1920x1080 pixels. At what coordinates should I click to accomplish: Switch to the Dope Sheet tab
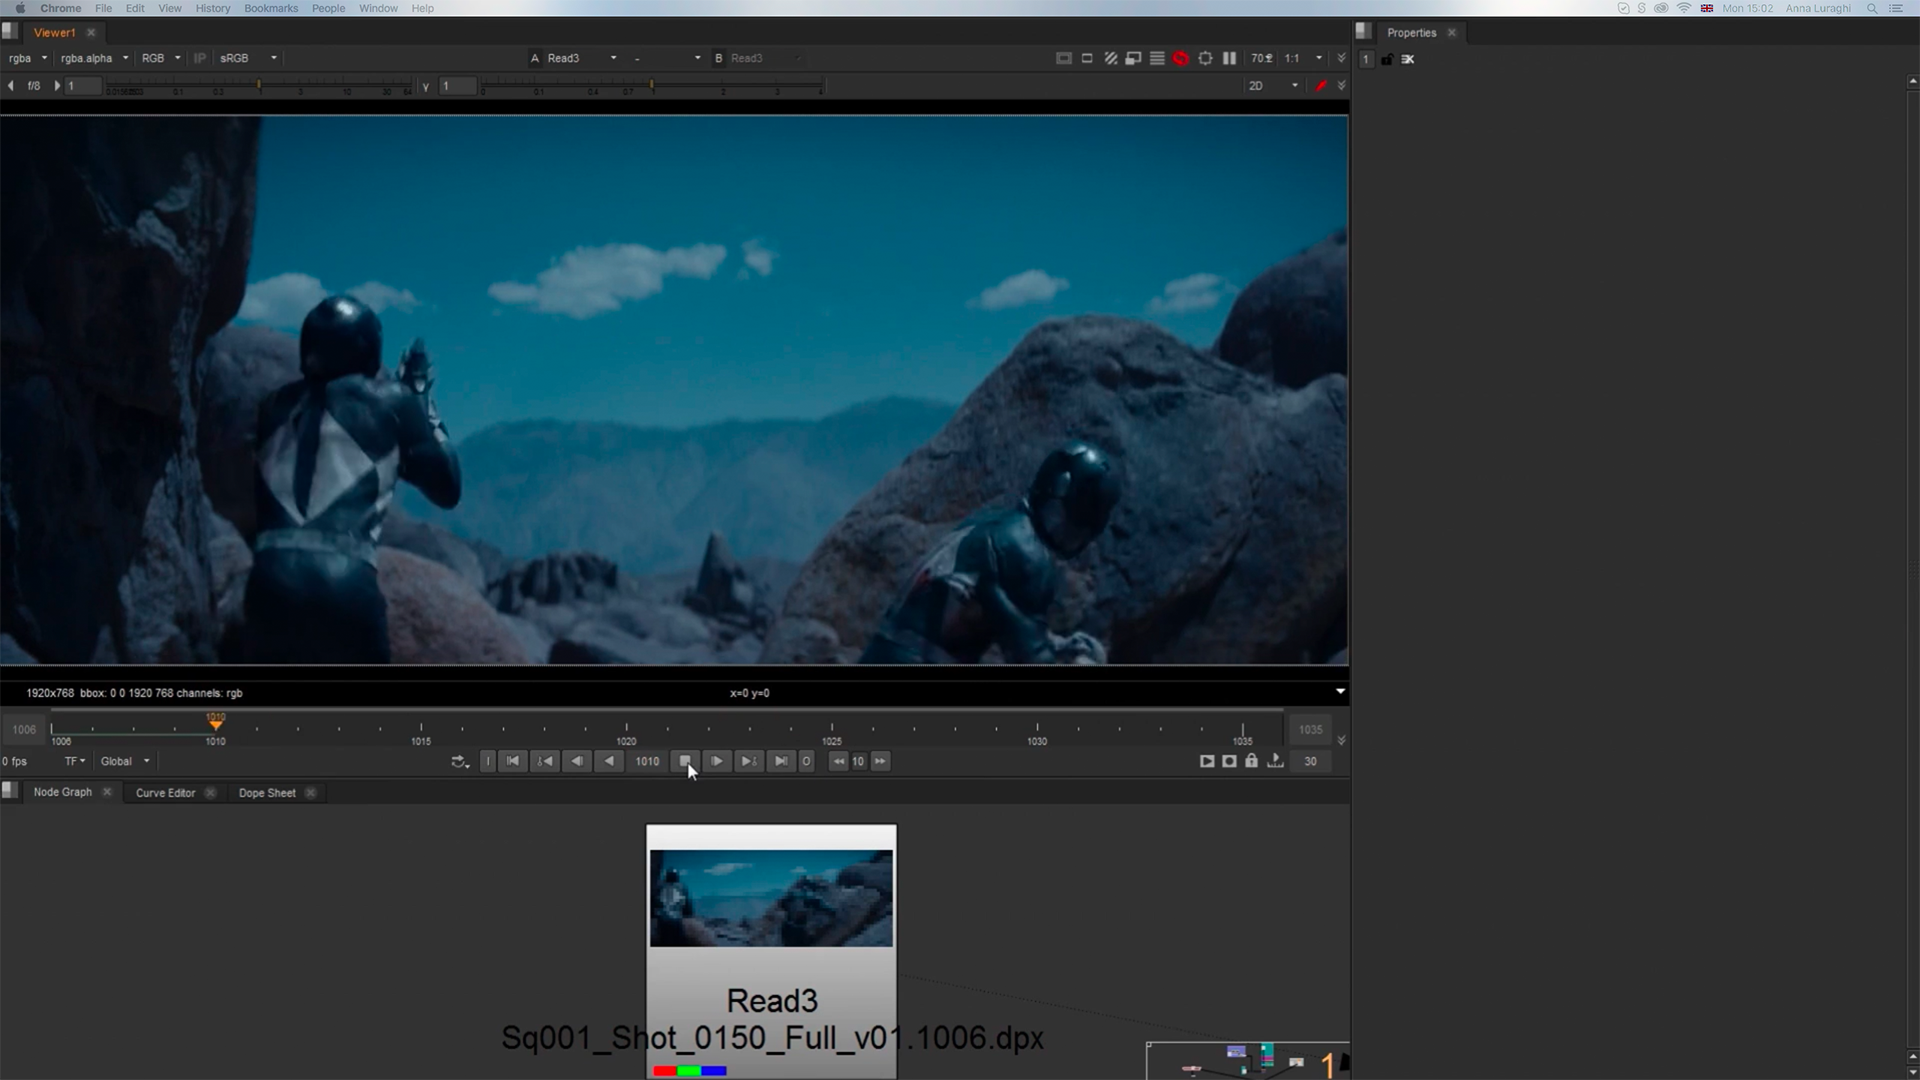(x=266, y=792)
